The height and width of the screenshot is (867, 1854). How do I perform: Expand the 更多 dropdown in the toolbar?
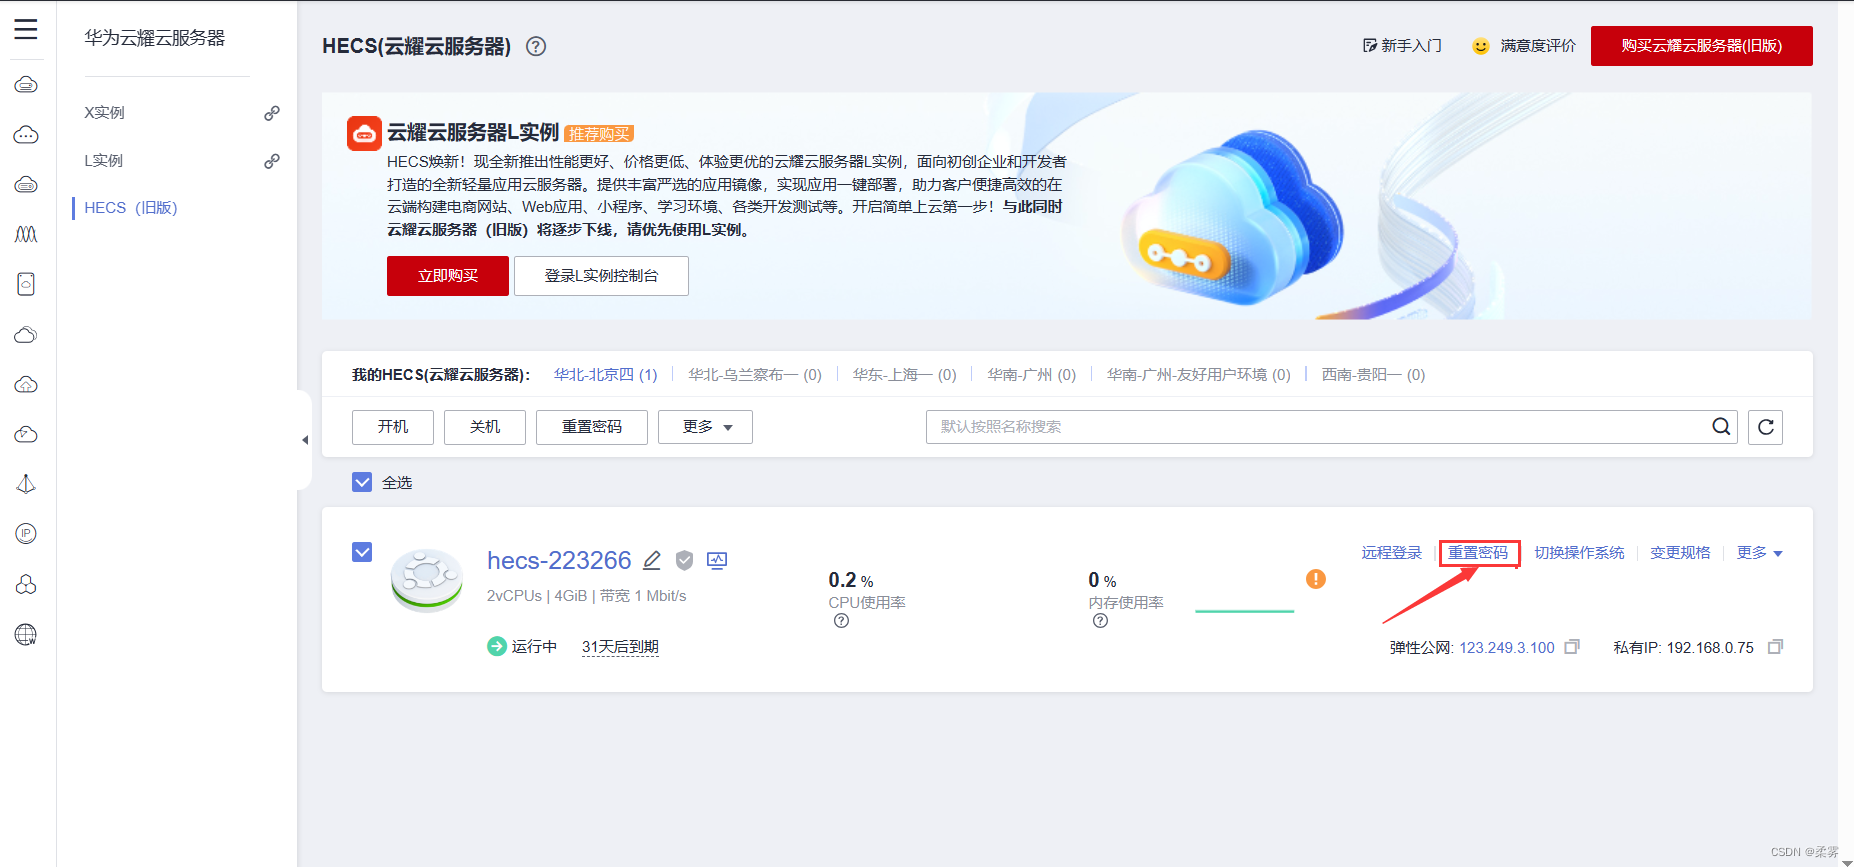[705, 427]
